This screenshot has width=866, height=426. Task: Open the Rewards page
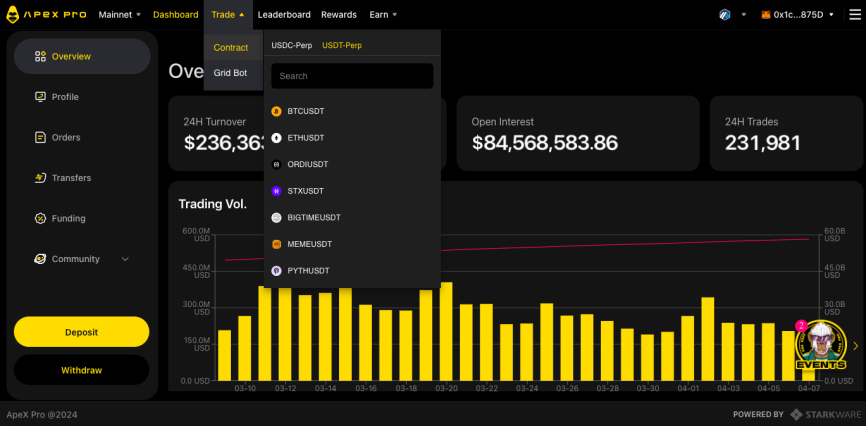coord(339,15)
